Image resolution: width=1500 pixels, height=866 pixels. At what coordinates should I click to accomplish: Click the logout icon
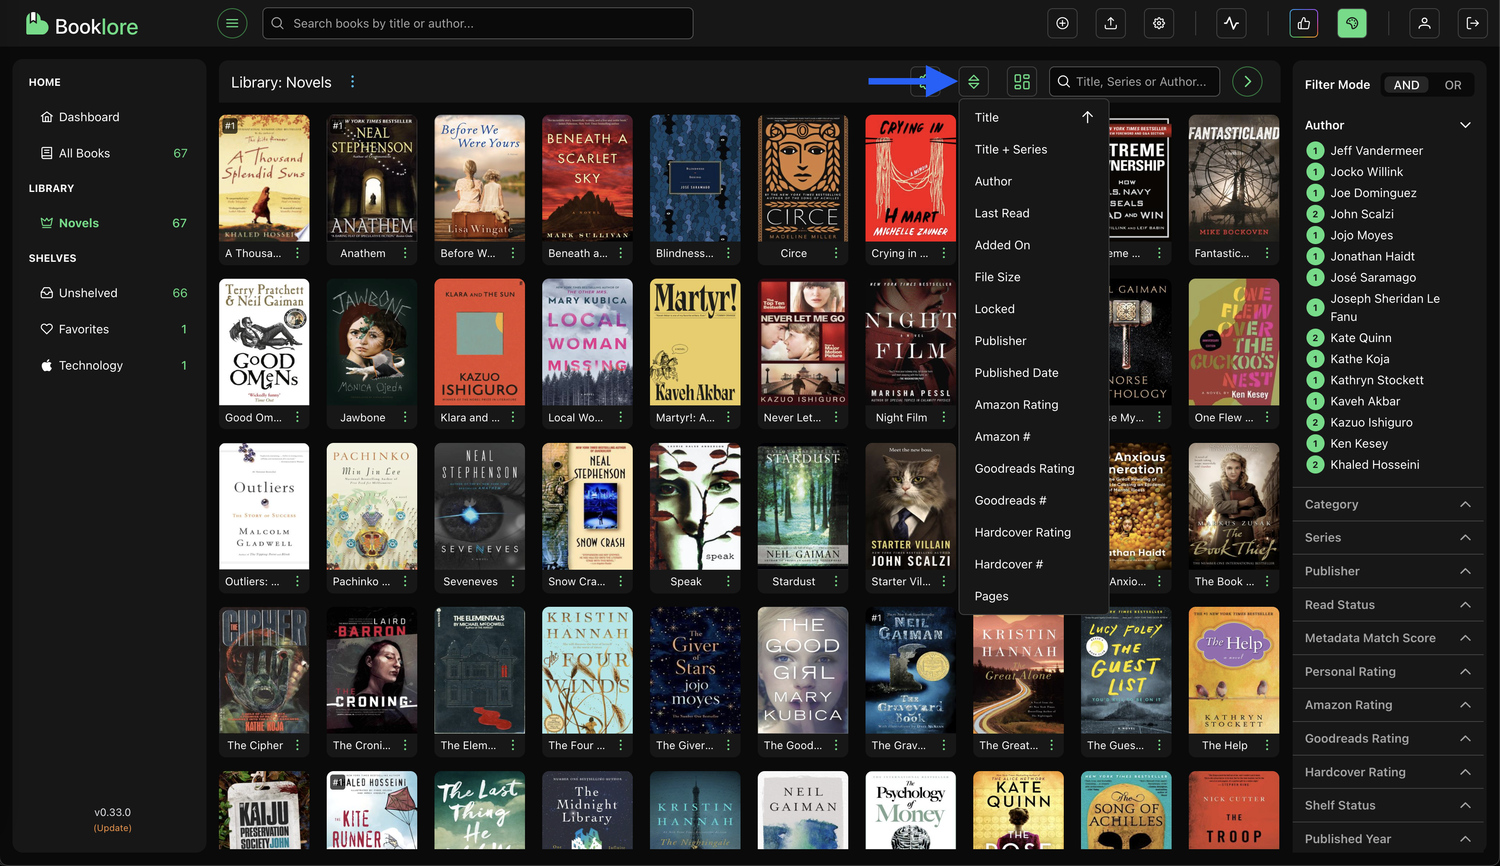point(1472,23)
